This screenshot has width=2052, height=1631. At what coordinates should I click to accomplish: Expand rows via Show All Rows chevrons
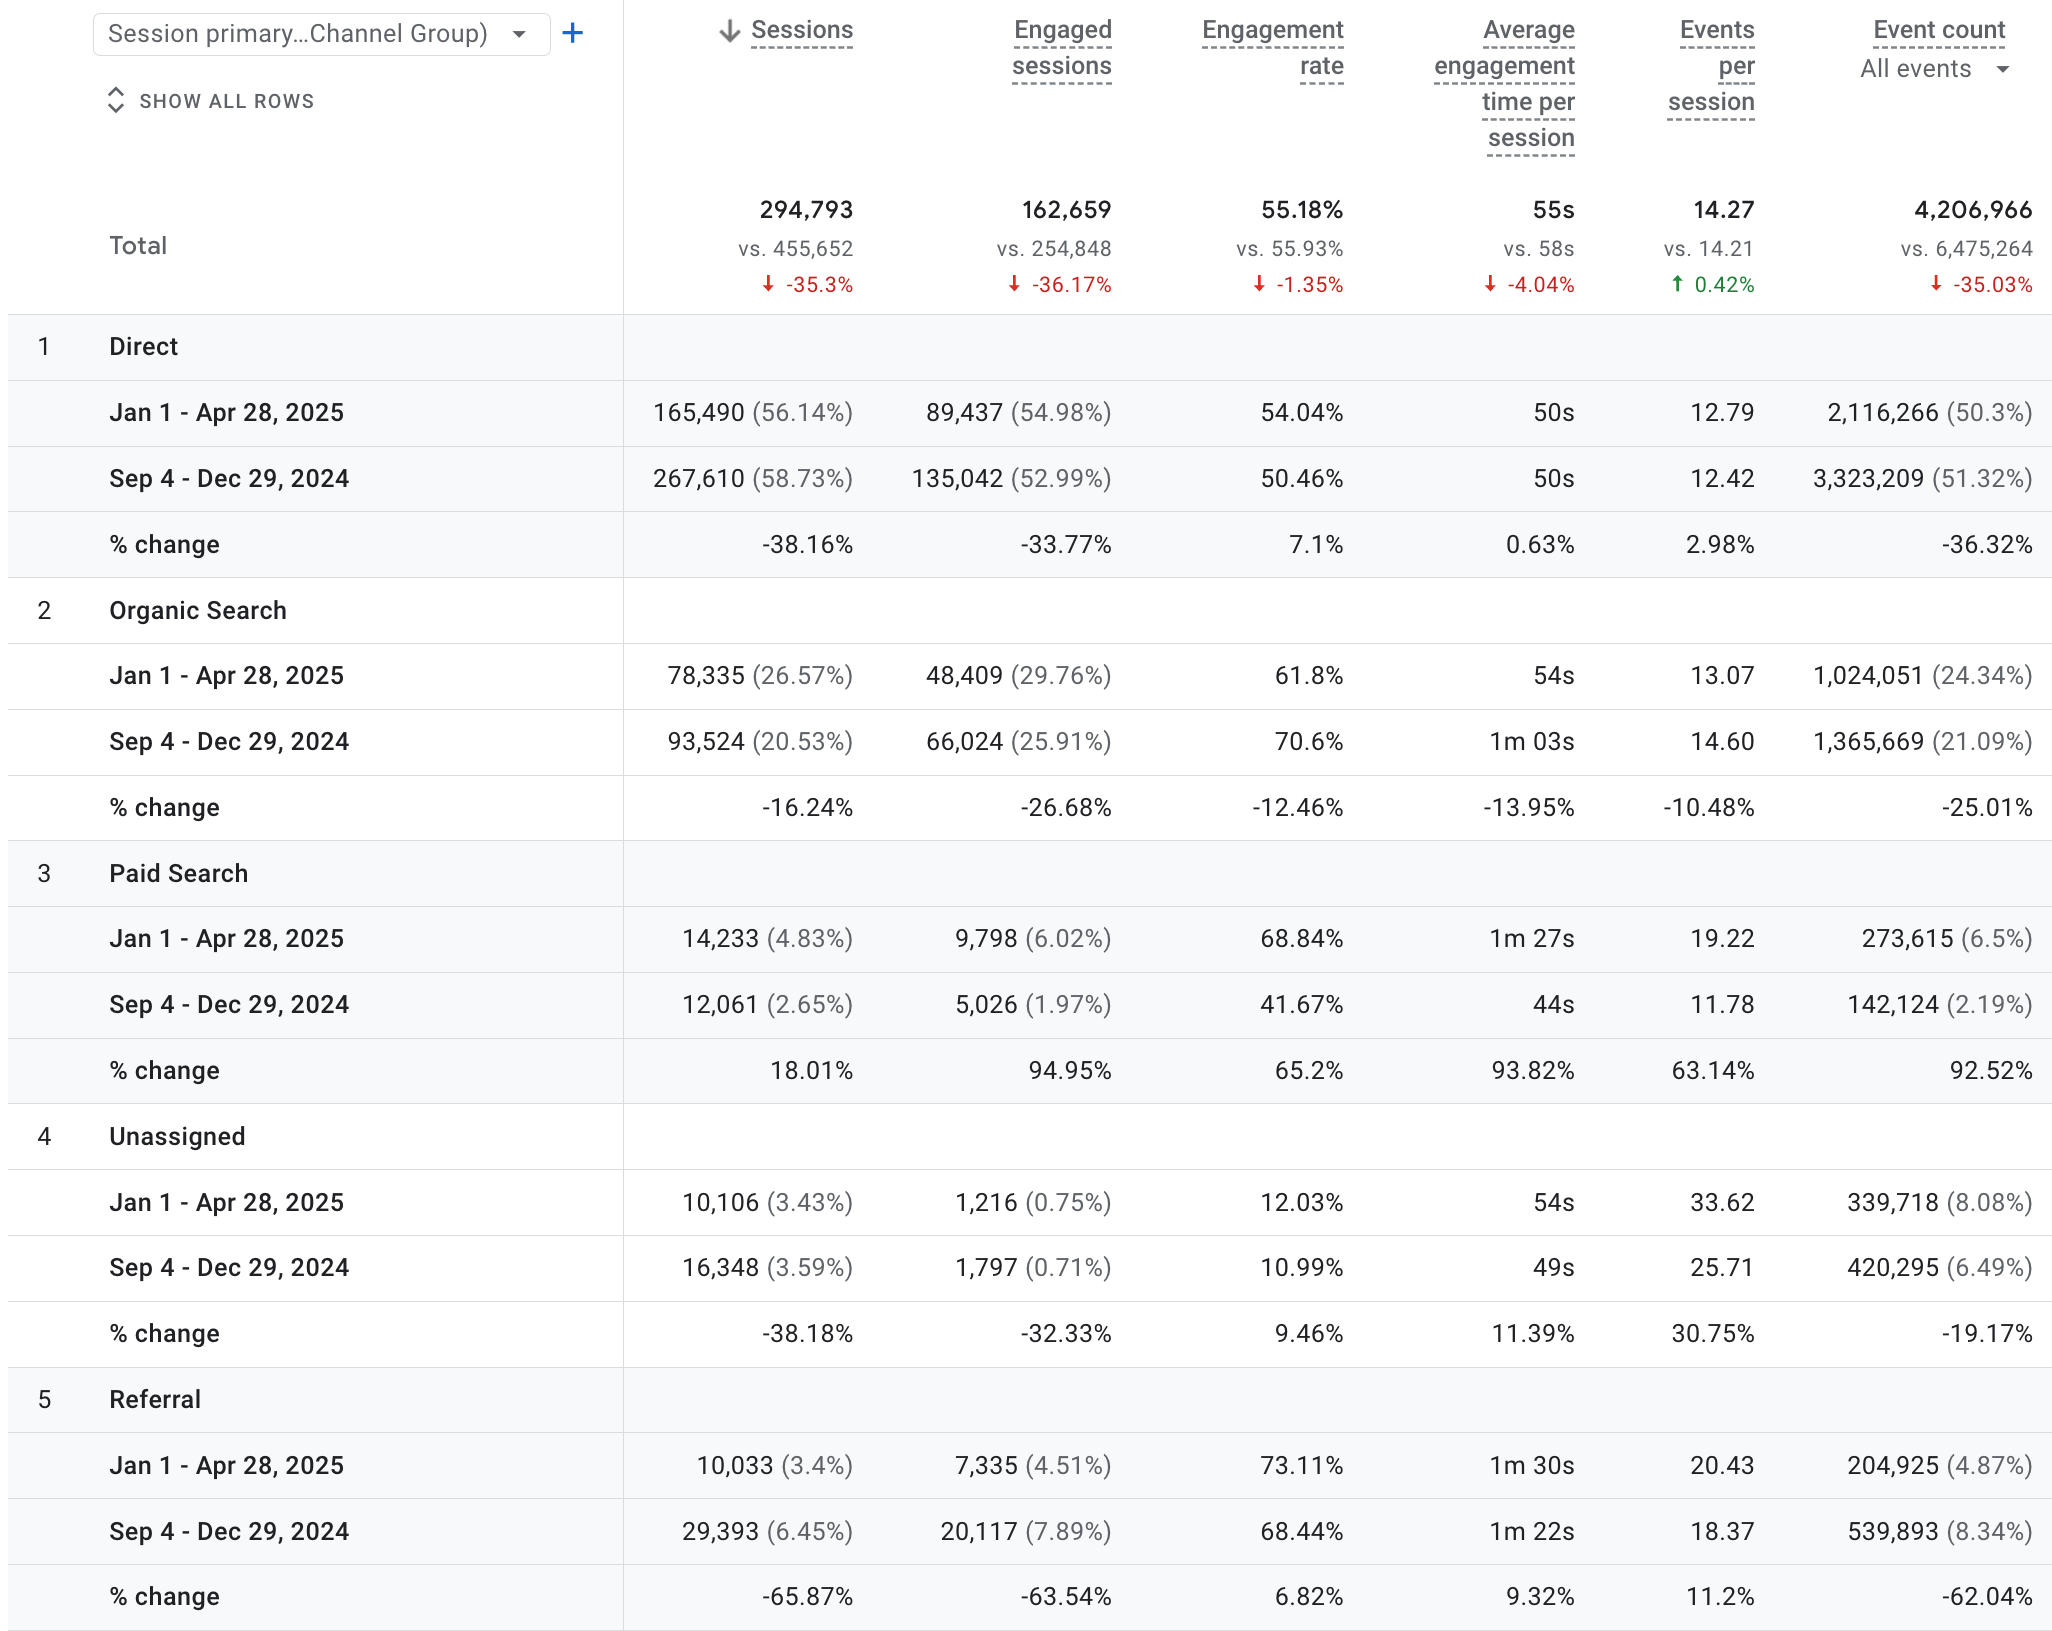tap(116, 100)
